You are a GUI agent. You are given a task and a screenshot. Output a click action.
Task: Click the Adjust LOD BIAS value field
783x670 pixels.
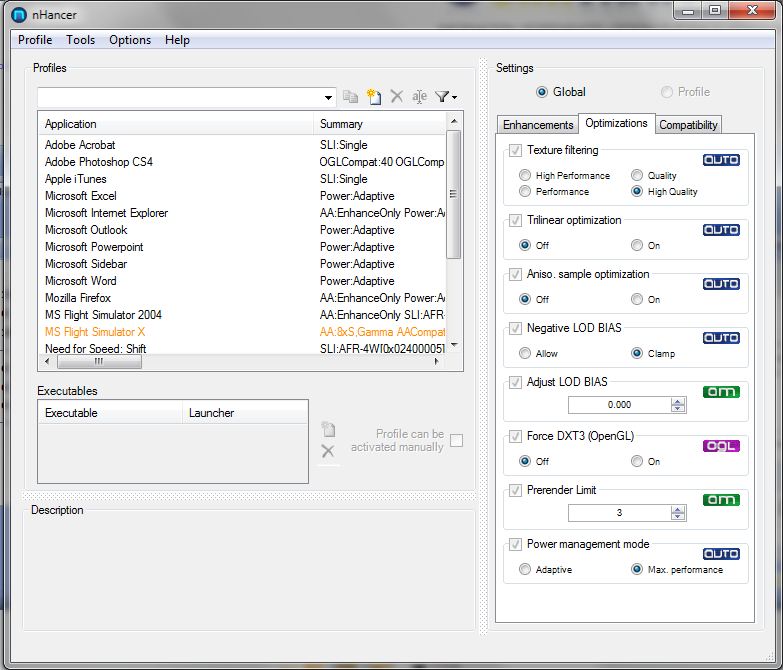pos(619,405)
